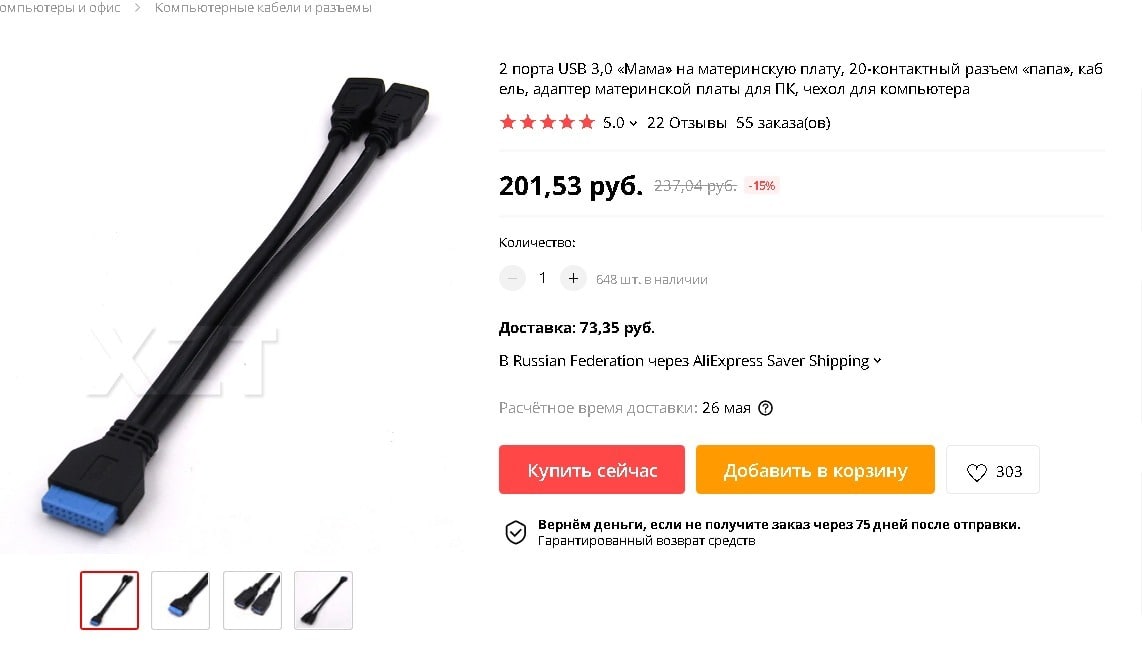
Task: Select the third thumbnail showing USB ports
Action: [x=252, y=600]
